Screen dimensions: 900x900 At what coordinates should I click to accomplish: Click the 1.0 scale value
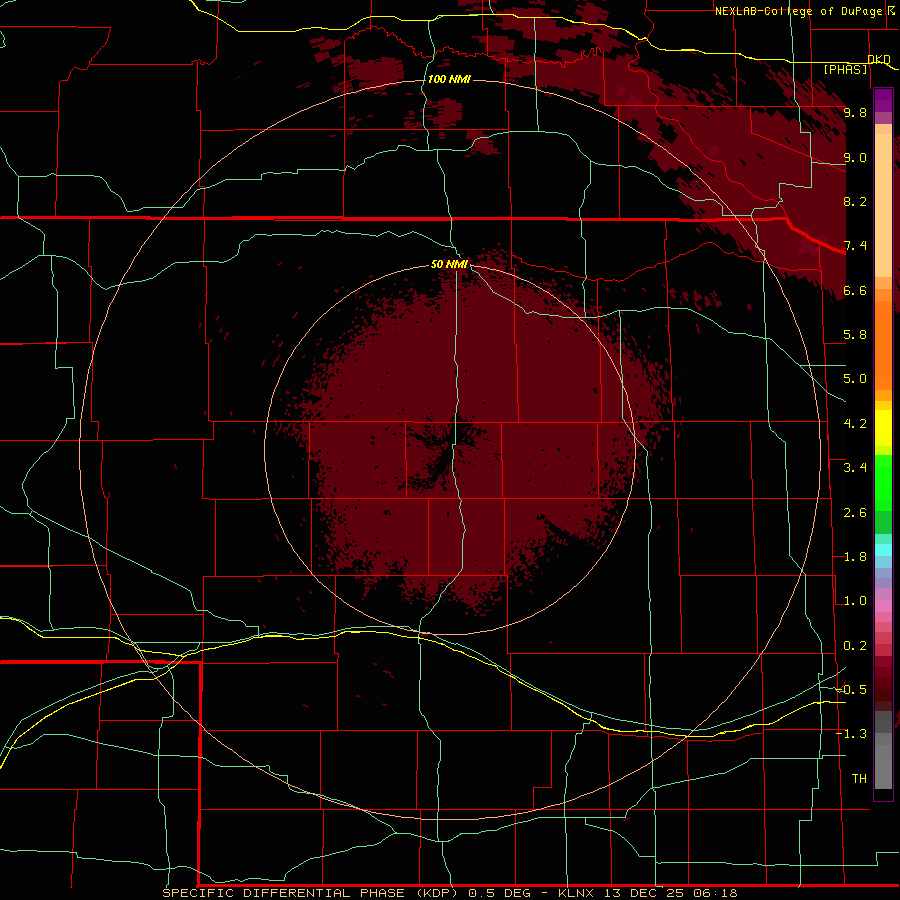855,601
